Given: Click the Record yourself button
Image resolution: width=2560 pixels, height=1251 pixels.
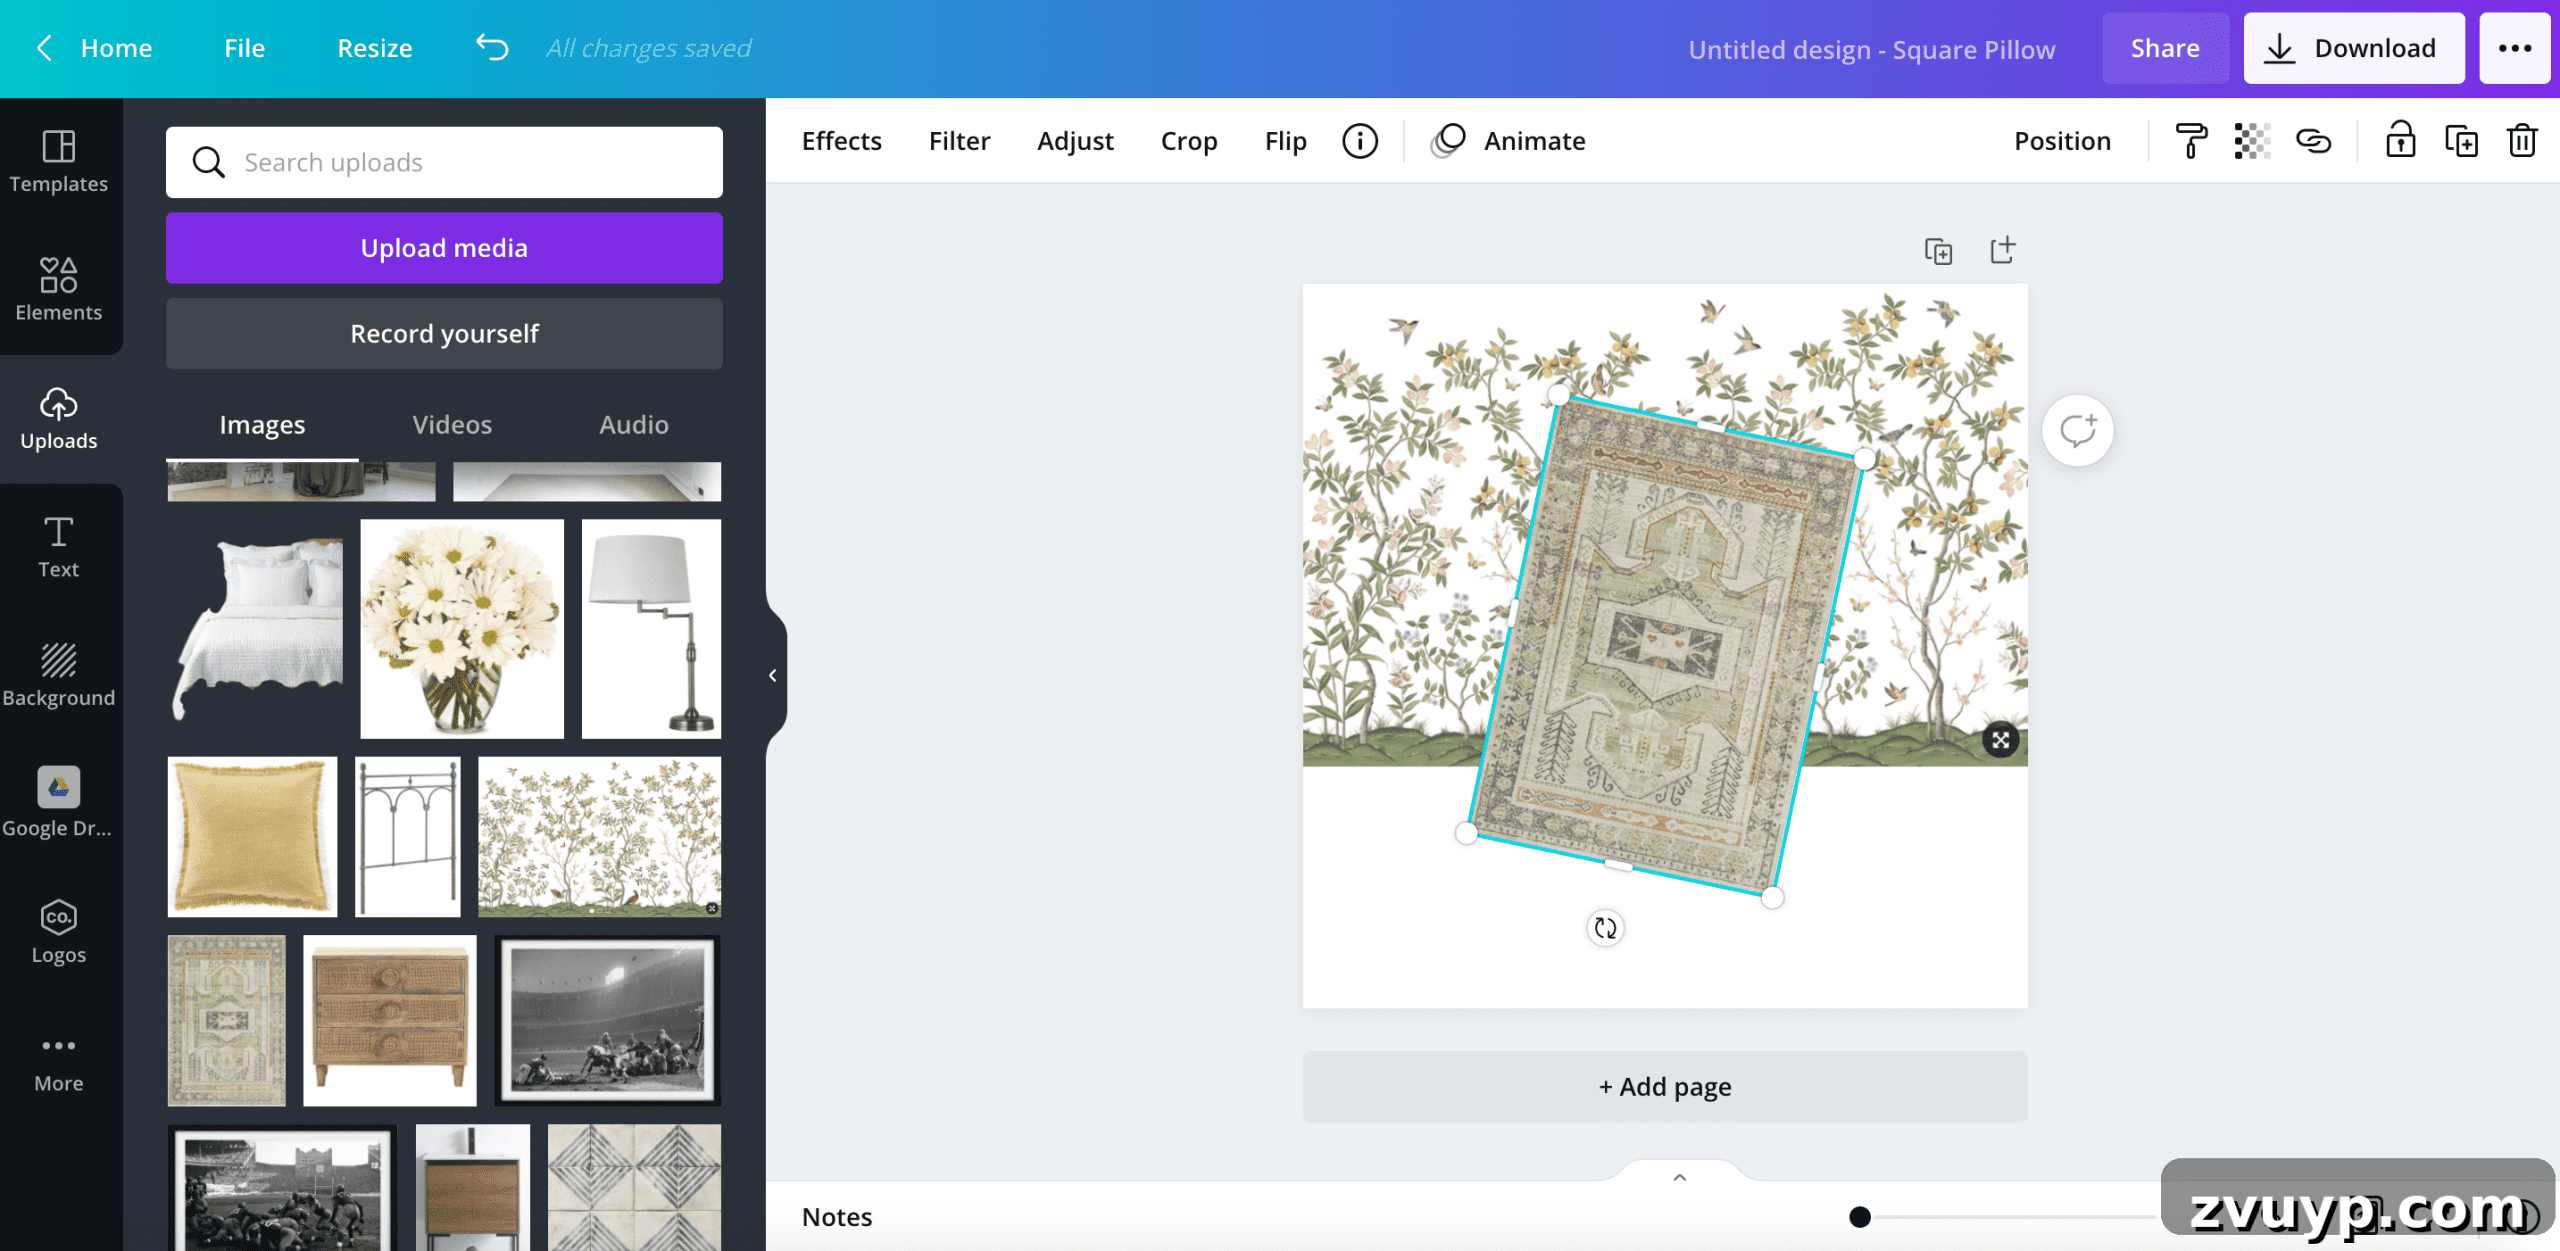Looking at the screenshot, I should point(444,334).
